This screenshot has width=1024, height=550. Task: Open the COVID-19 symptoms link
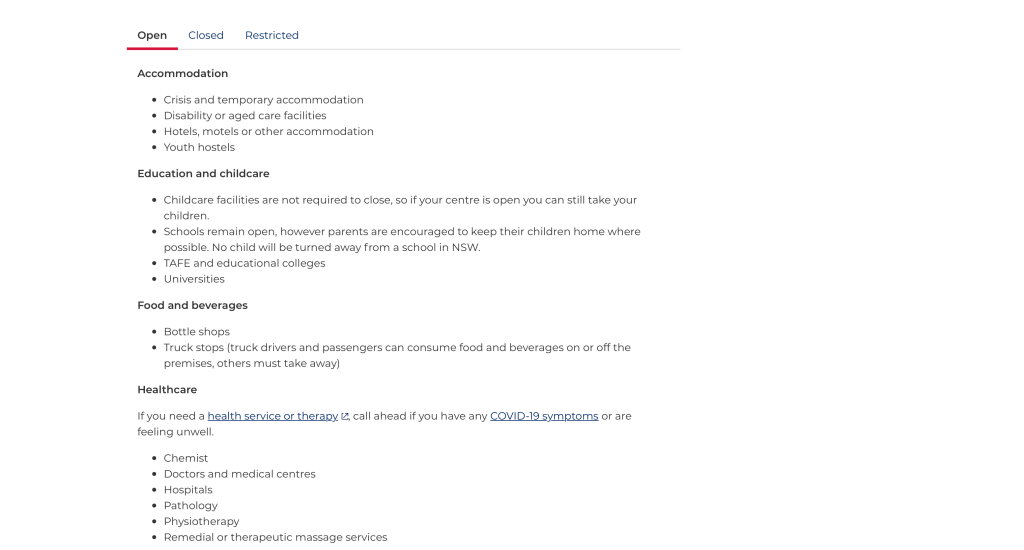point(544,416)
